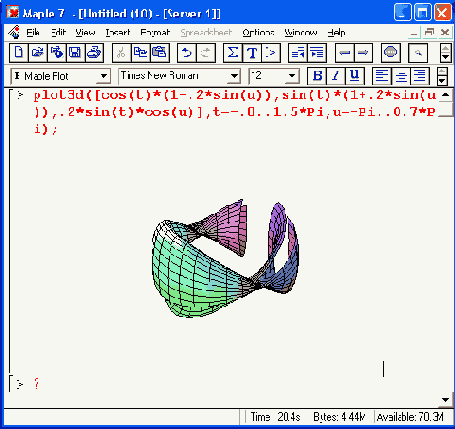Toggle Italic formatting
This screenshot has height=429, width=455.
[x=336, y=76]
